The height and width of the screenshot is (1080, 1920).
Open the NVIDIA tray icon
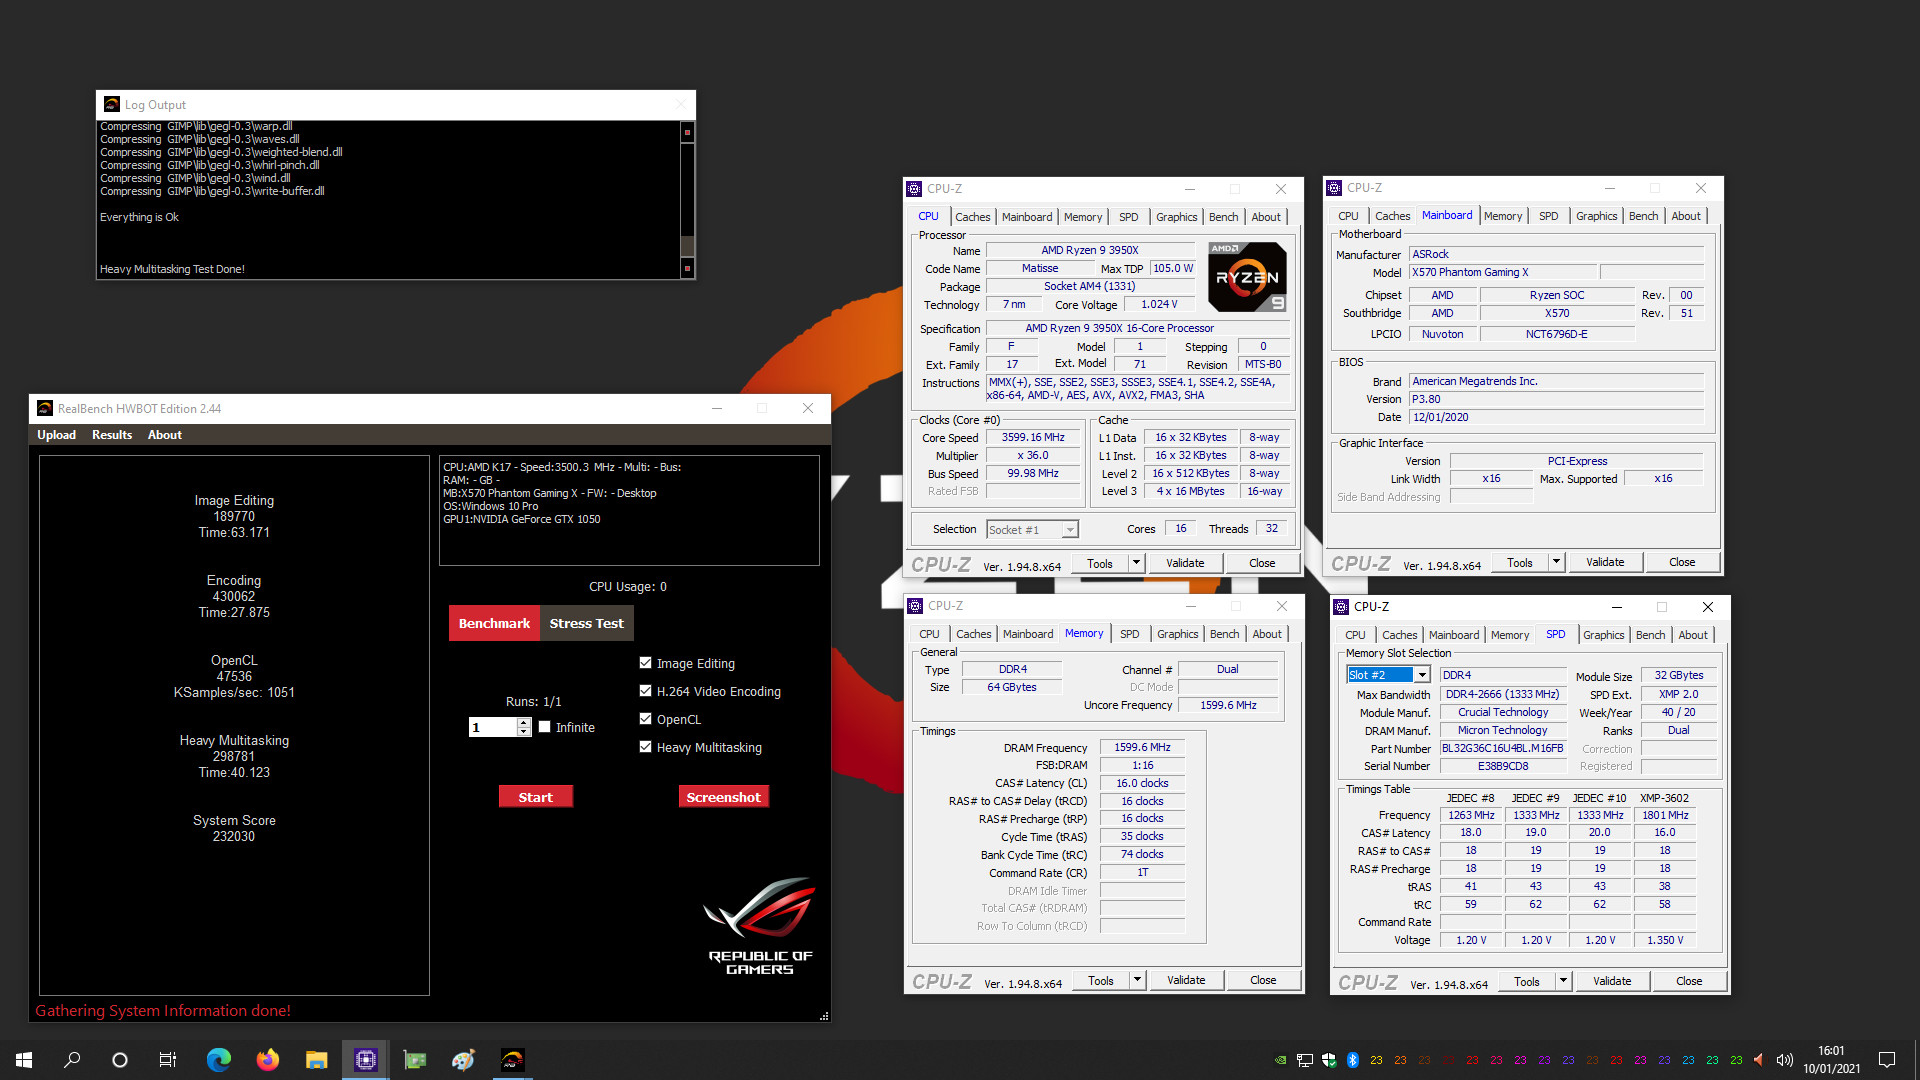pos(1280,1060)
